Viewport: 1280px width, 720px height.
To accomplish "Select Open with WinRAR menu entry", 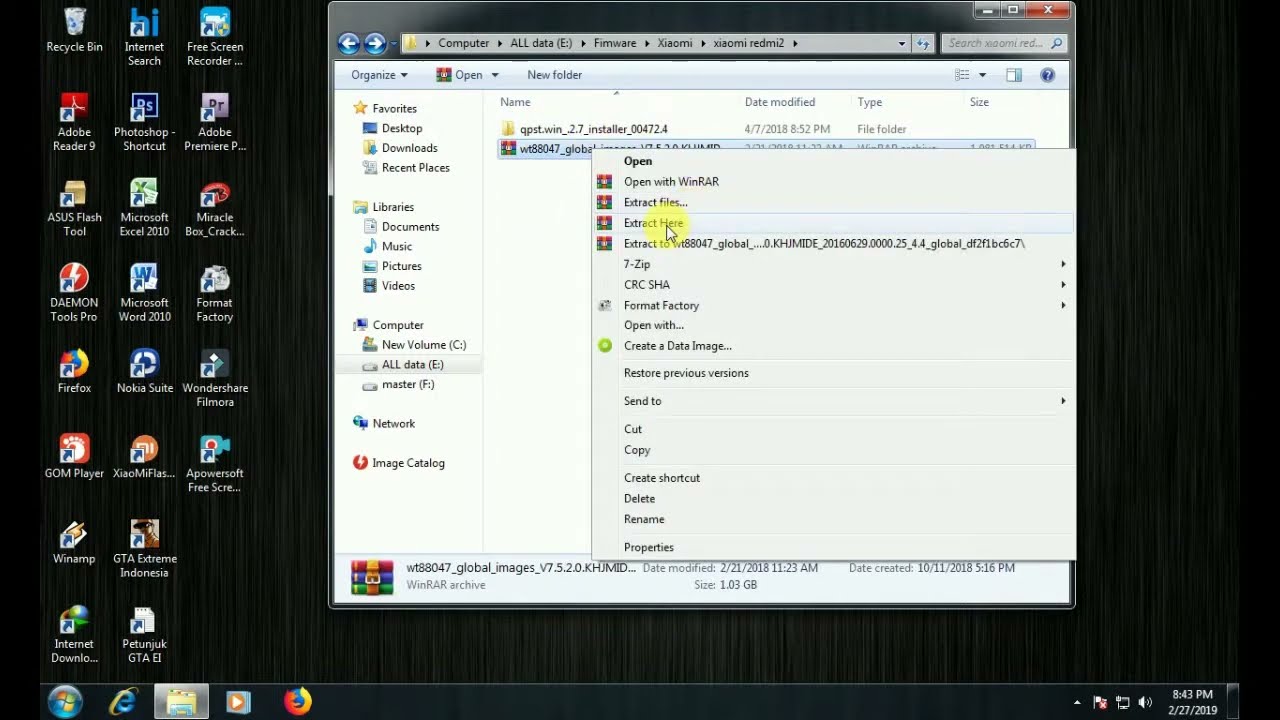I will (834, 182).
